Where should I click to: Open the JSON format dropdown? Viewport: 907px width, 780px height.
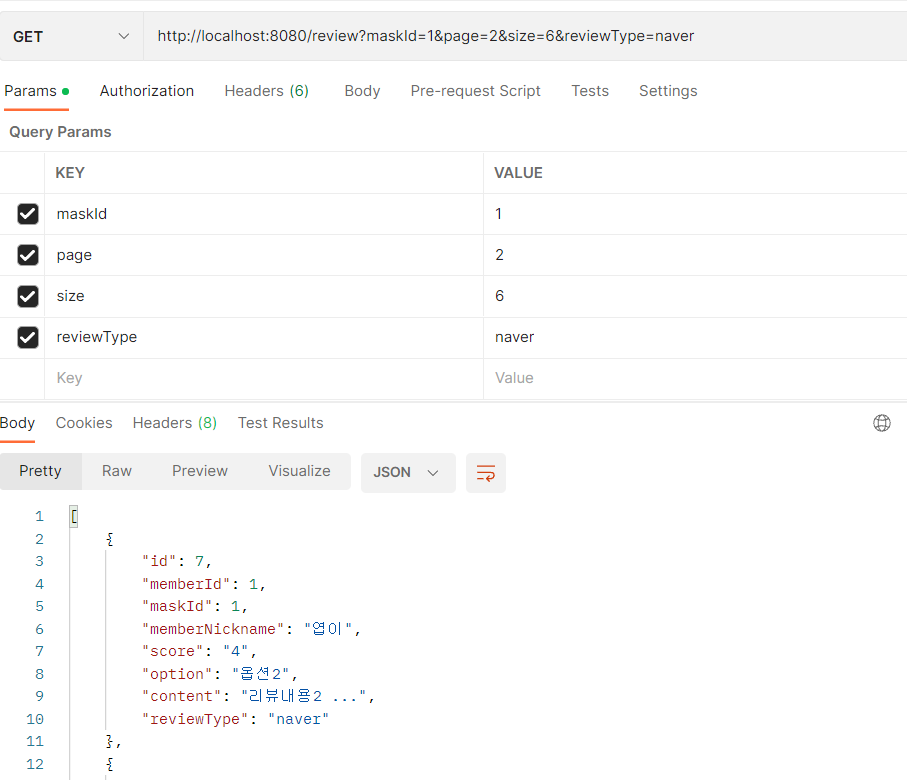408,473
